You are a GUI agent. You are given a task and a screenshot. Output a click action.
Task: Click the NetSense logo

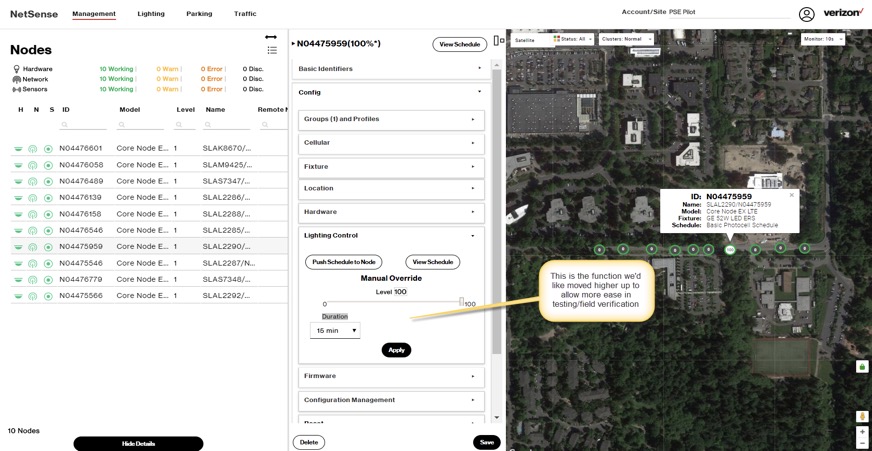pos(34,14)
